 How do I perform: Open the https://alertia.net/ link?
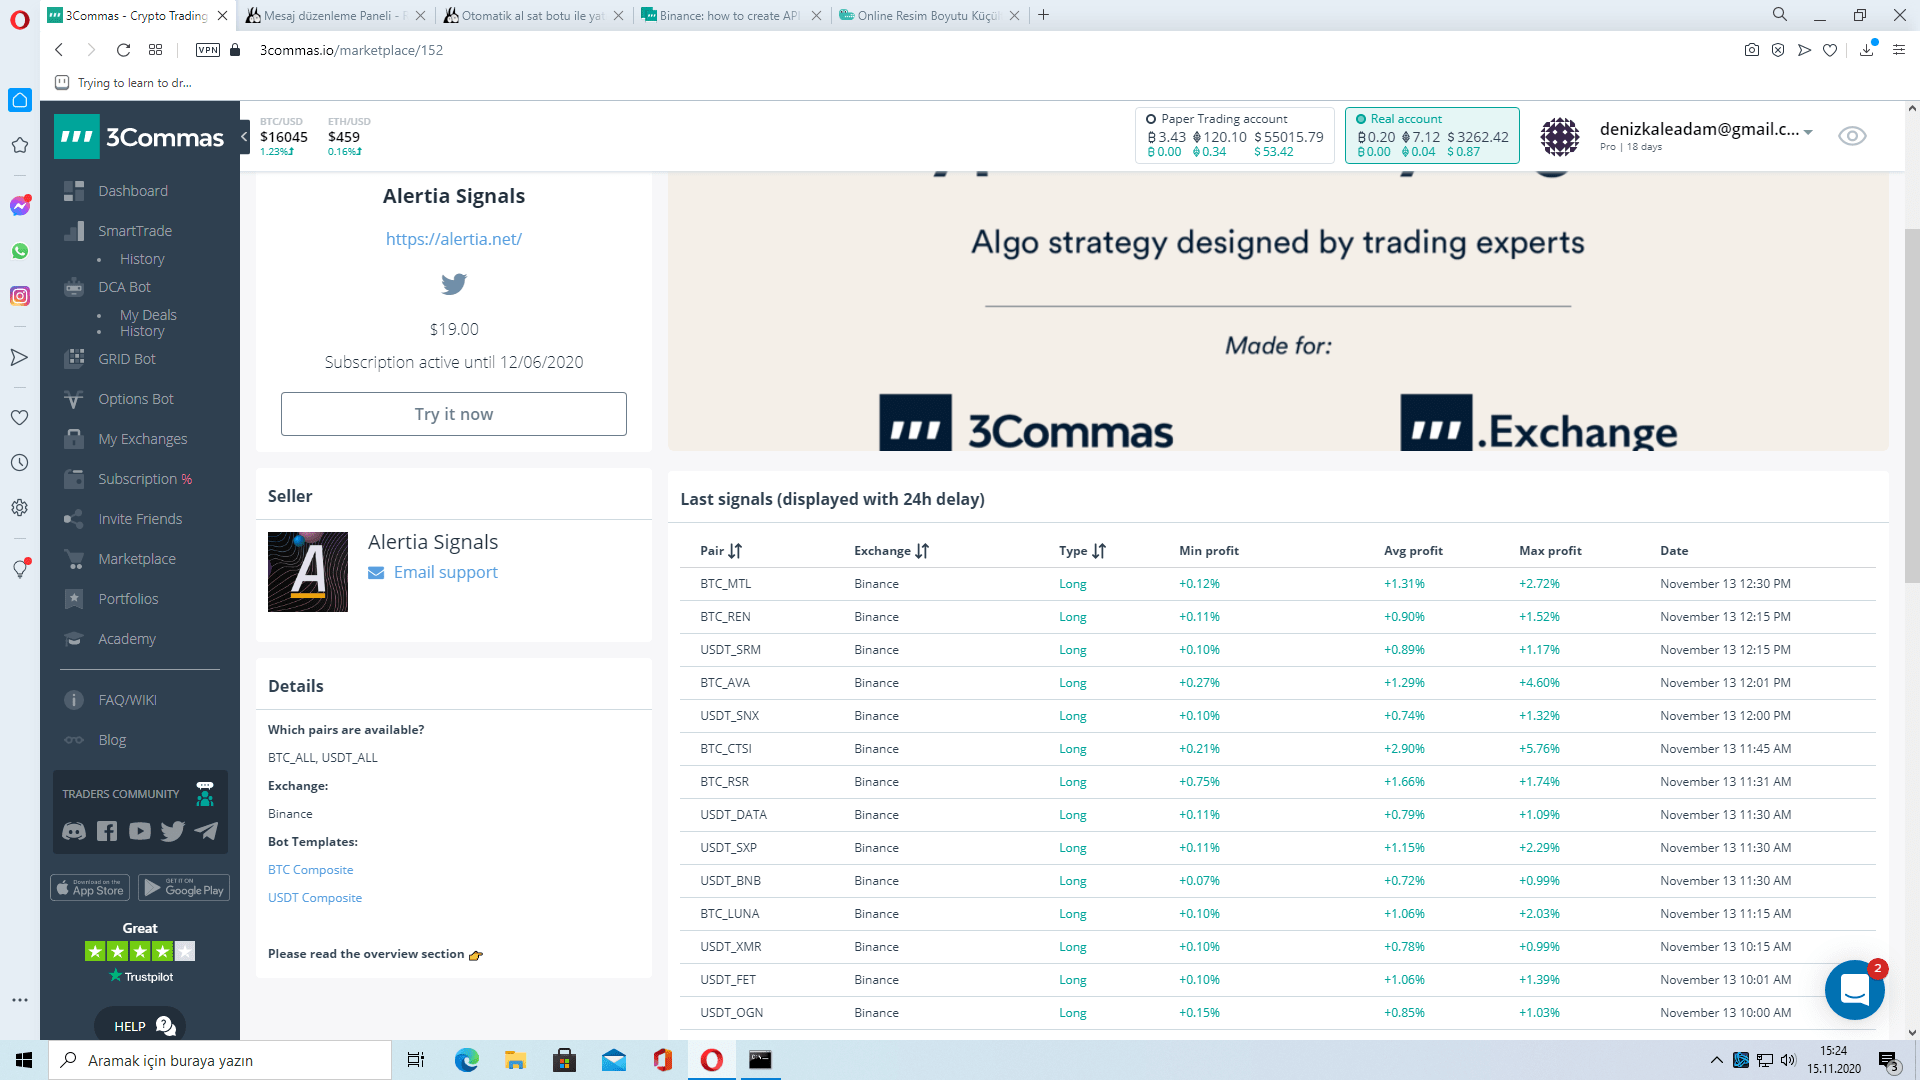454,239
